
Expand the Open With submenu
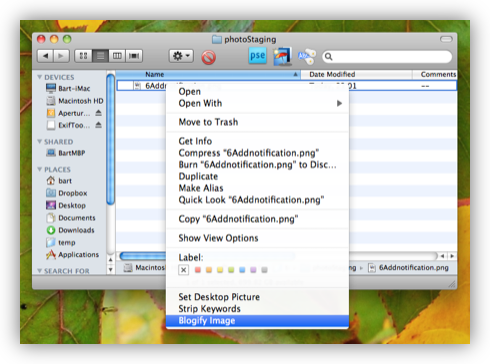257,103
